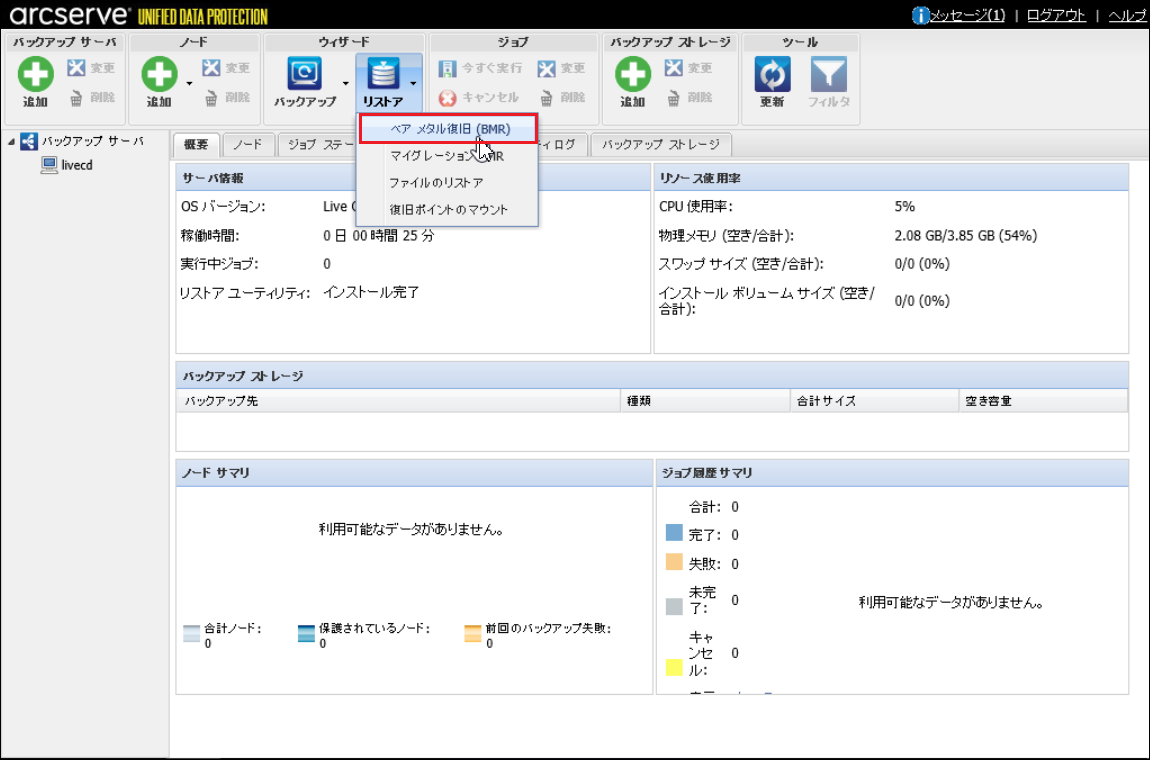Click the green Add node icon
The height and width of the screenshot is (760, 1150).
tap(159, 74)
